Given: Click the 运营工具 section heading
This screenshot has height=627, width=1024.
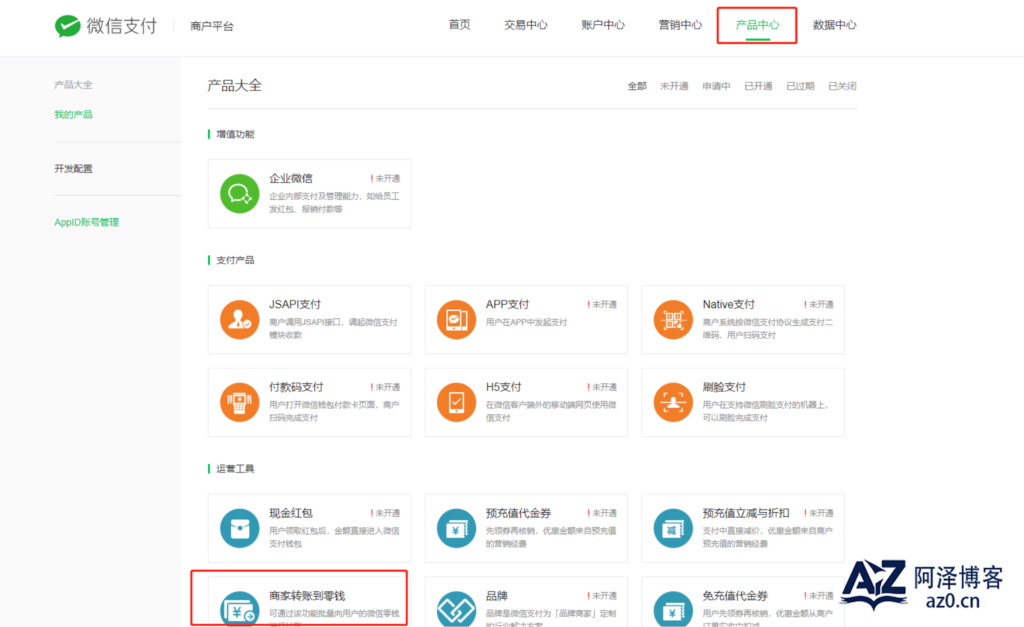Looking at the screenshot, I should point(235,468).
